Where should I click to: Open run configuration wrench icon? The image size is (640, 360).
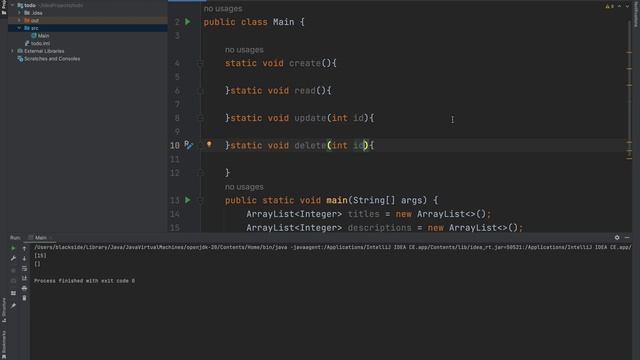(x=13, y=258)
